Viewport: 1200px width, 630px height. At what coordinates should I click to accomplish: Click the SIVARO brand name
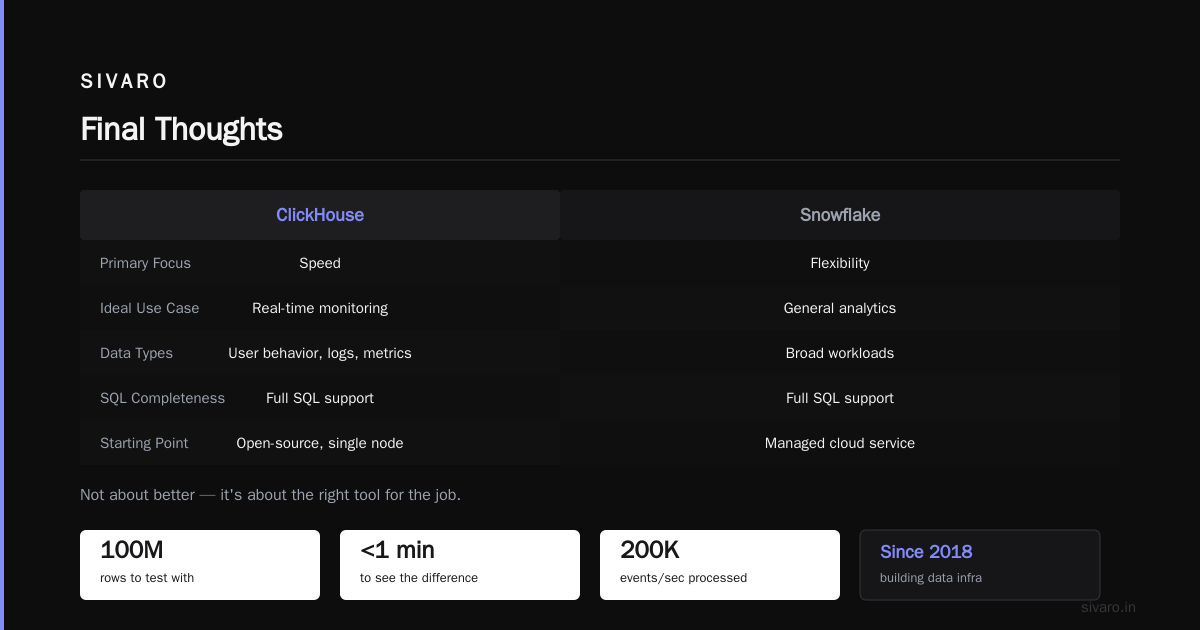point(124,82)
